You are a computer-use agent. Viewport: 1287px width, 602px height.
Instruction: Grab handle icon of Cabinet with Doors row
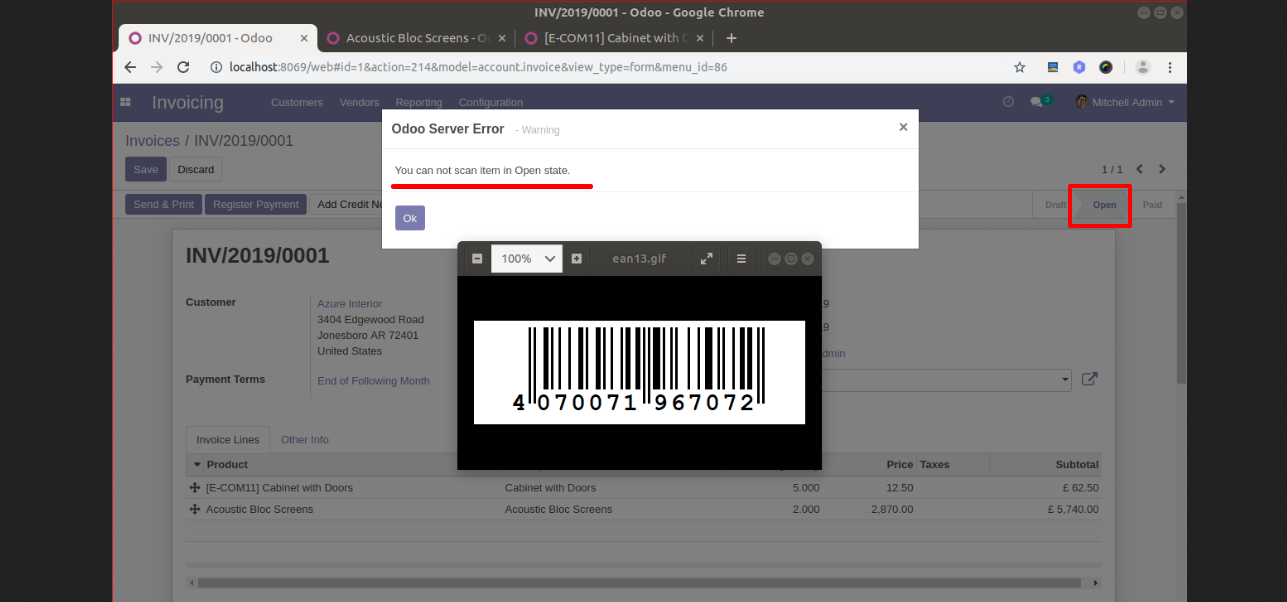195,488
